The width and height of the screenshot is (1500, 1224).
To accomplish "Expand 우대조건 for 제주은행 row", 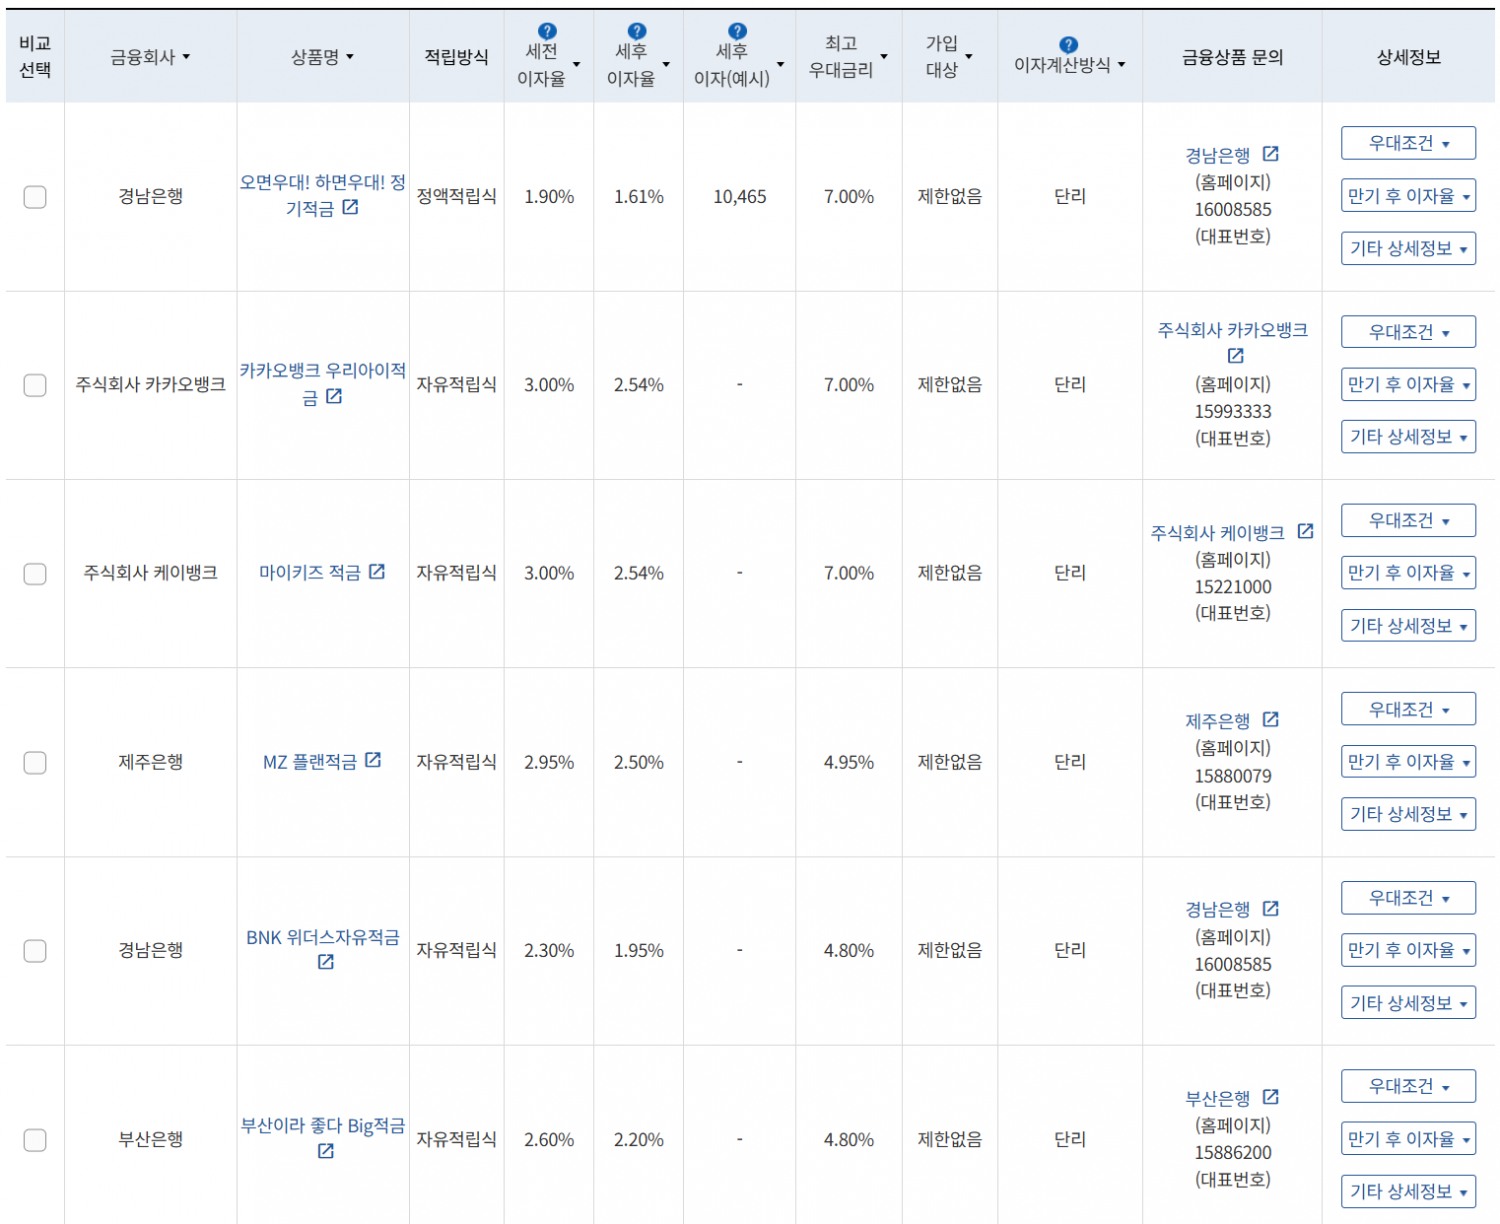I will [1408, 709].
